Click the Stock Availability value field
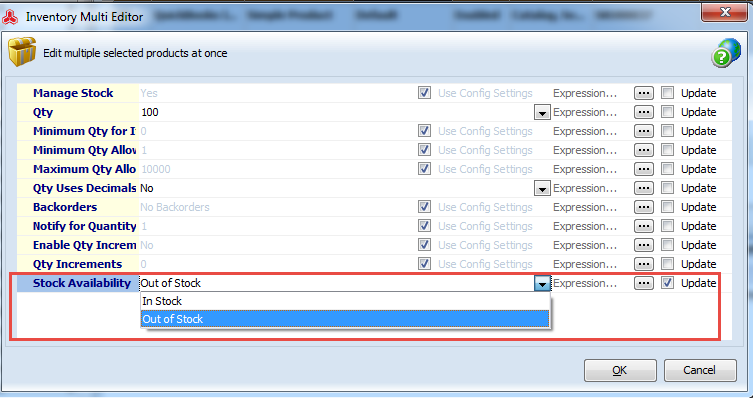The height and width of the screenshot is (398, 753). [x=336, y=283]
